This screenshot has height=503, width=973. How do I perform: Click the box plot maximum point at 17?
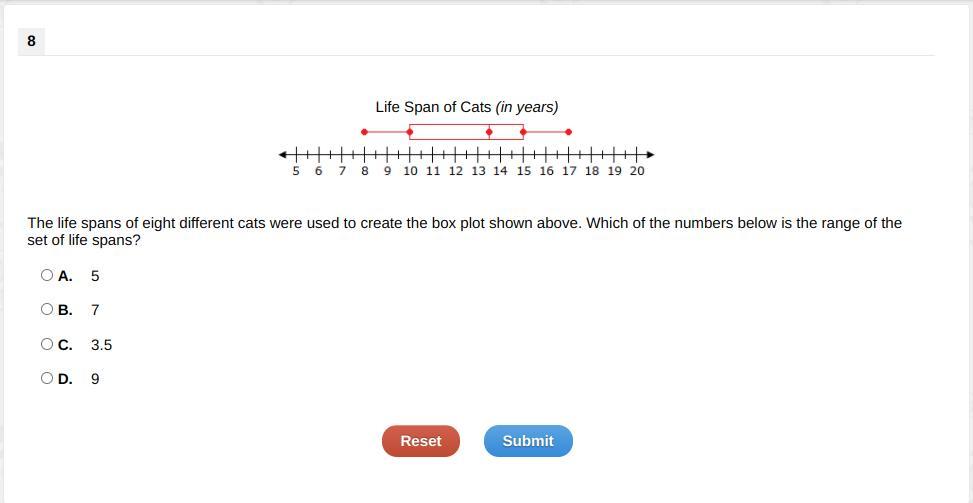tap(569, 132)
